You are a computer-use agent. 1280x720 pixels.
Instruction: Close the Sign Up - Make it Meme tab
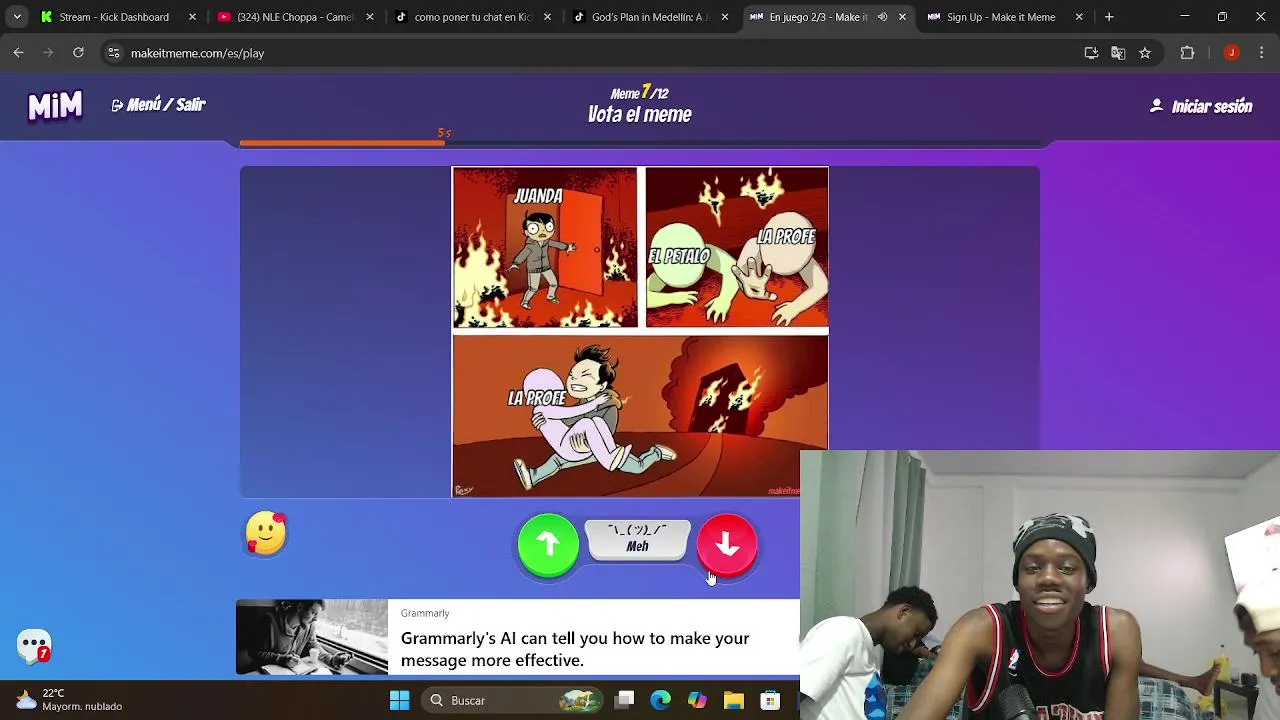(x=1079, y=17)
